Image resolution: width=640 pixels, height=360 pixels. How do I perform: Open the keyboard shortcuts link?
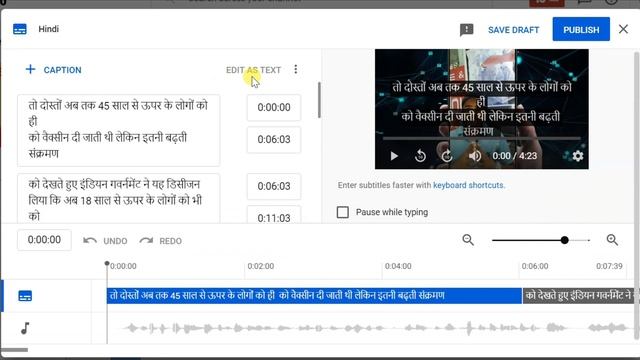469,185
